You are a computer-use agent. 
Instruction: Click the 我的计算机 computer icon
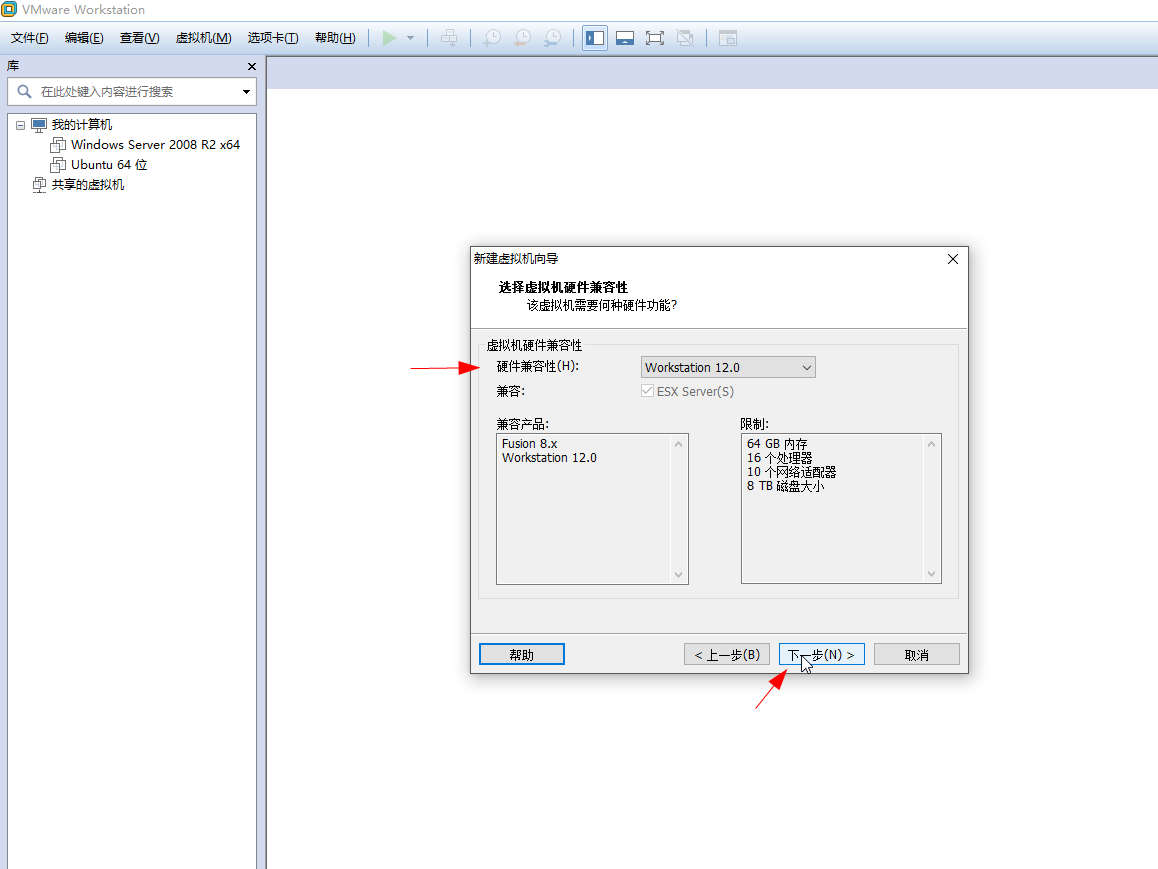click(x=39, y=125)
